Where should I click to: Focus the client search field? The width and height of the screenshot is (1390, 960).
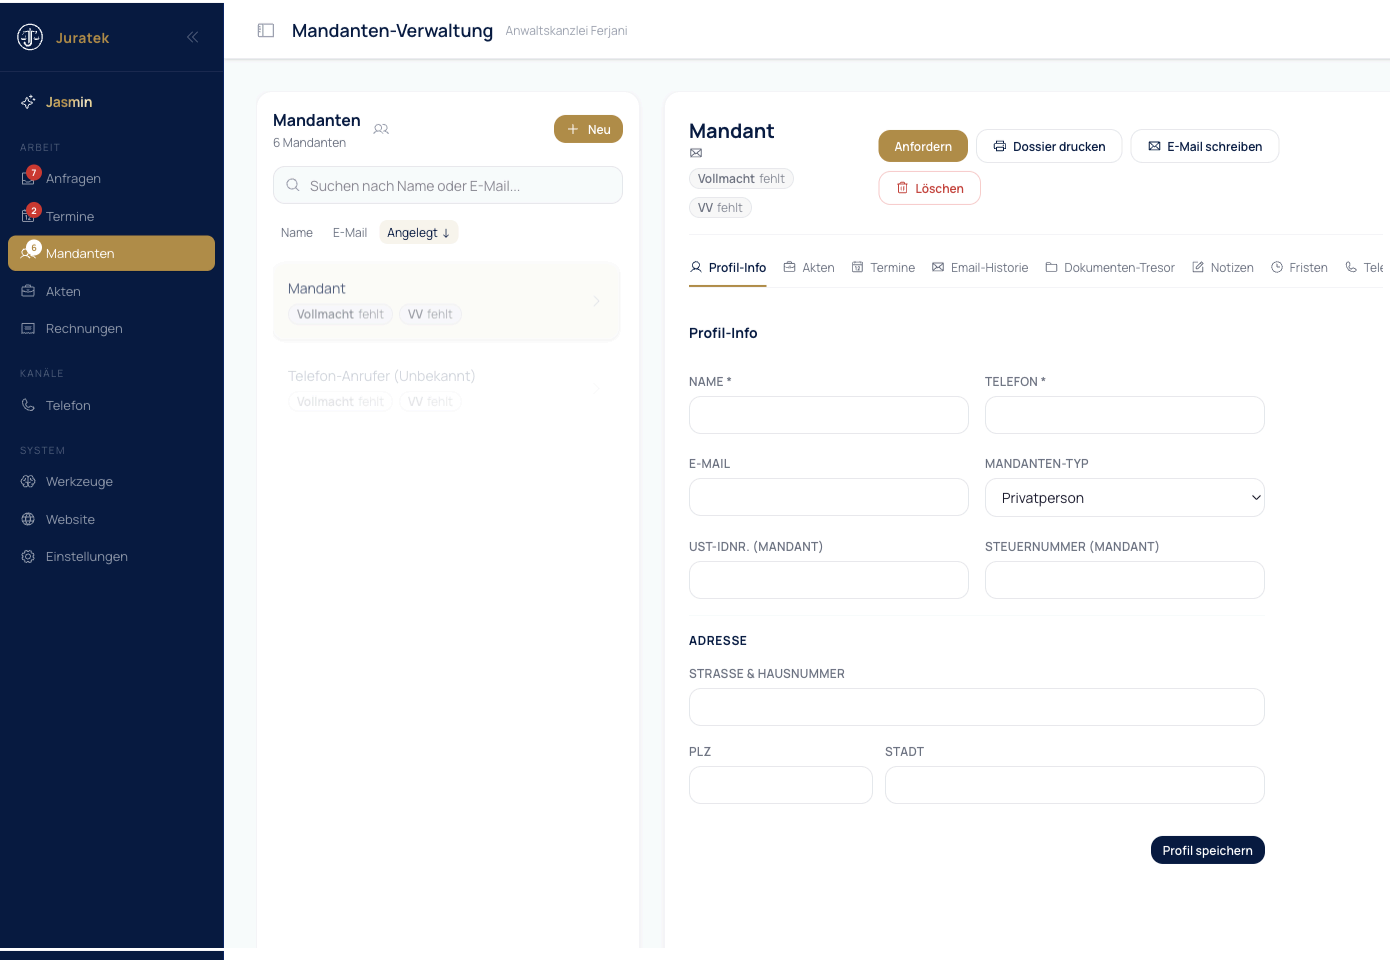point(448,185)
